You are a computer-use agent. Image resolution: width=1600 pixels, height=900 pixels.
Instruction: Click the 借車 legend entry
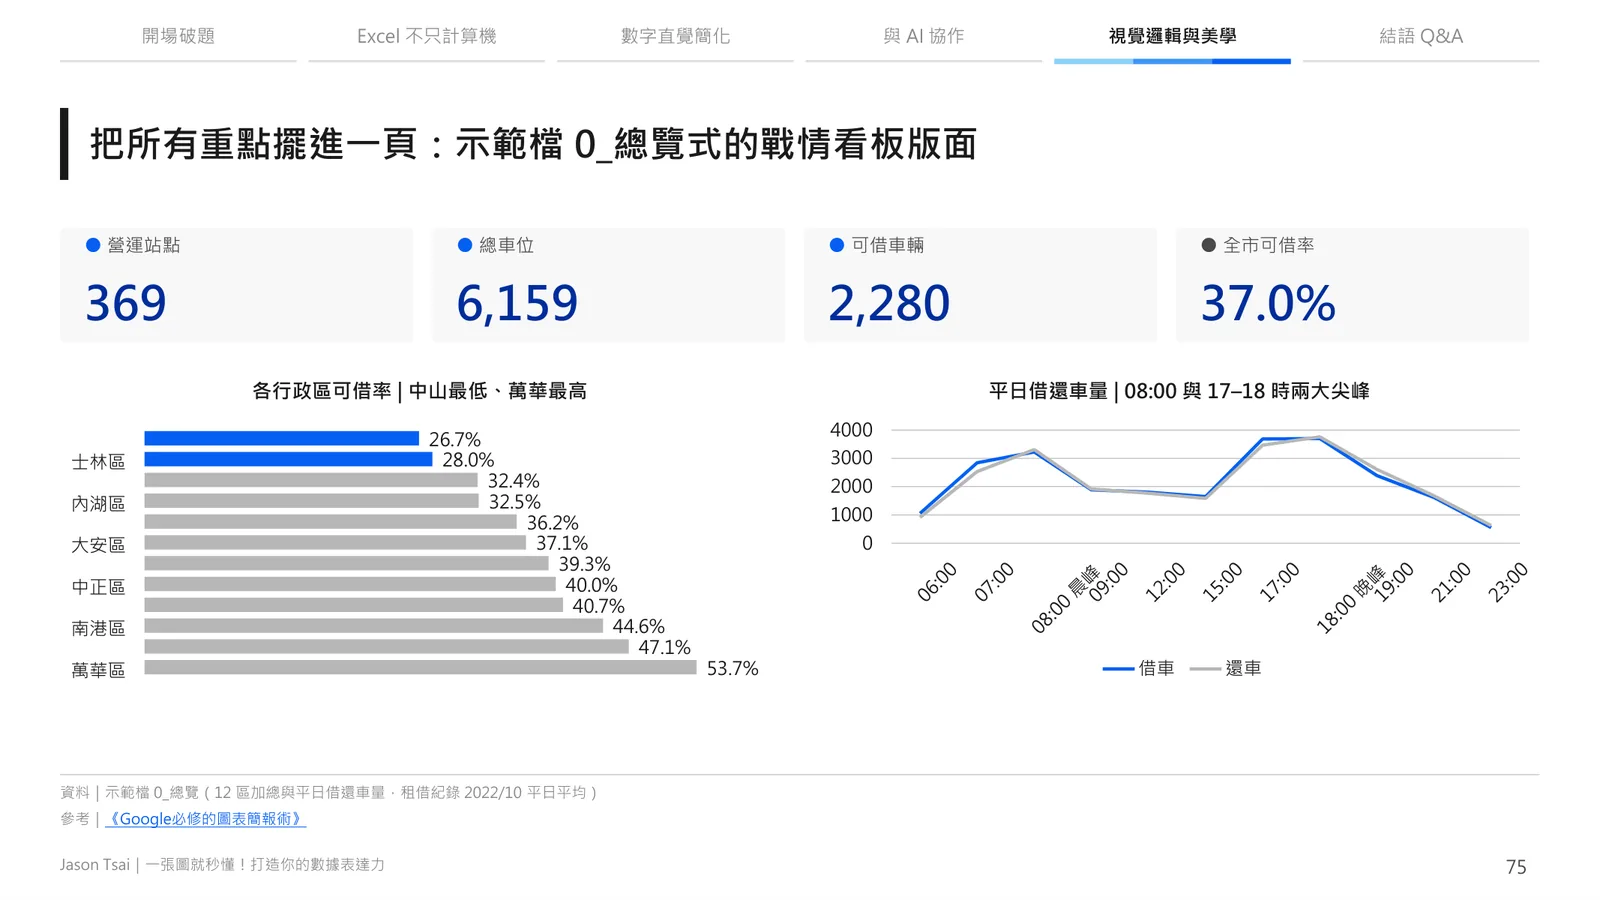pyautogui.click(x=1139, y=668)
